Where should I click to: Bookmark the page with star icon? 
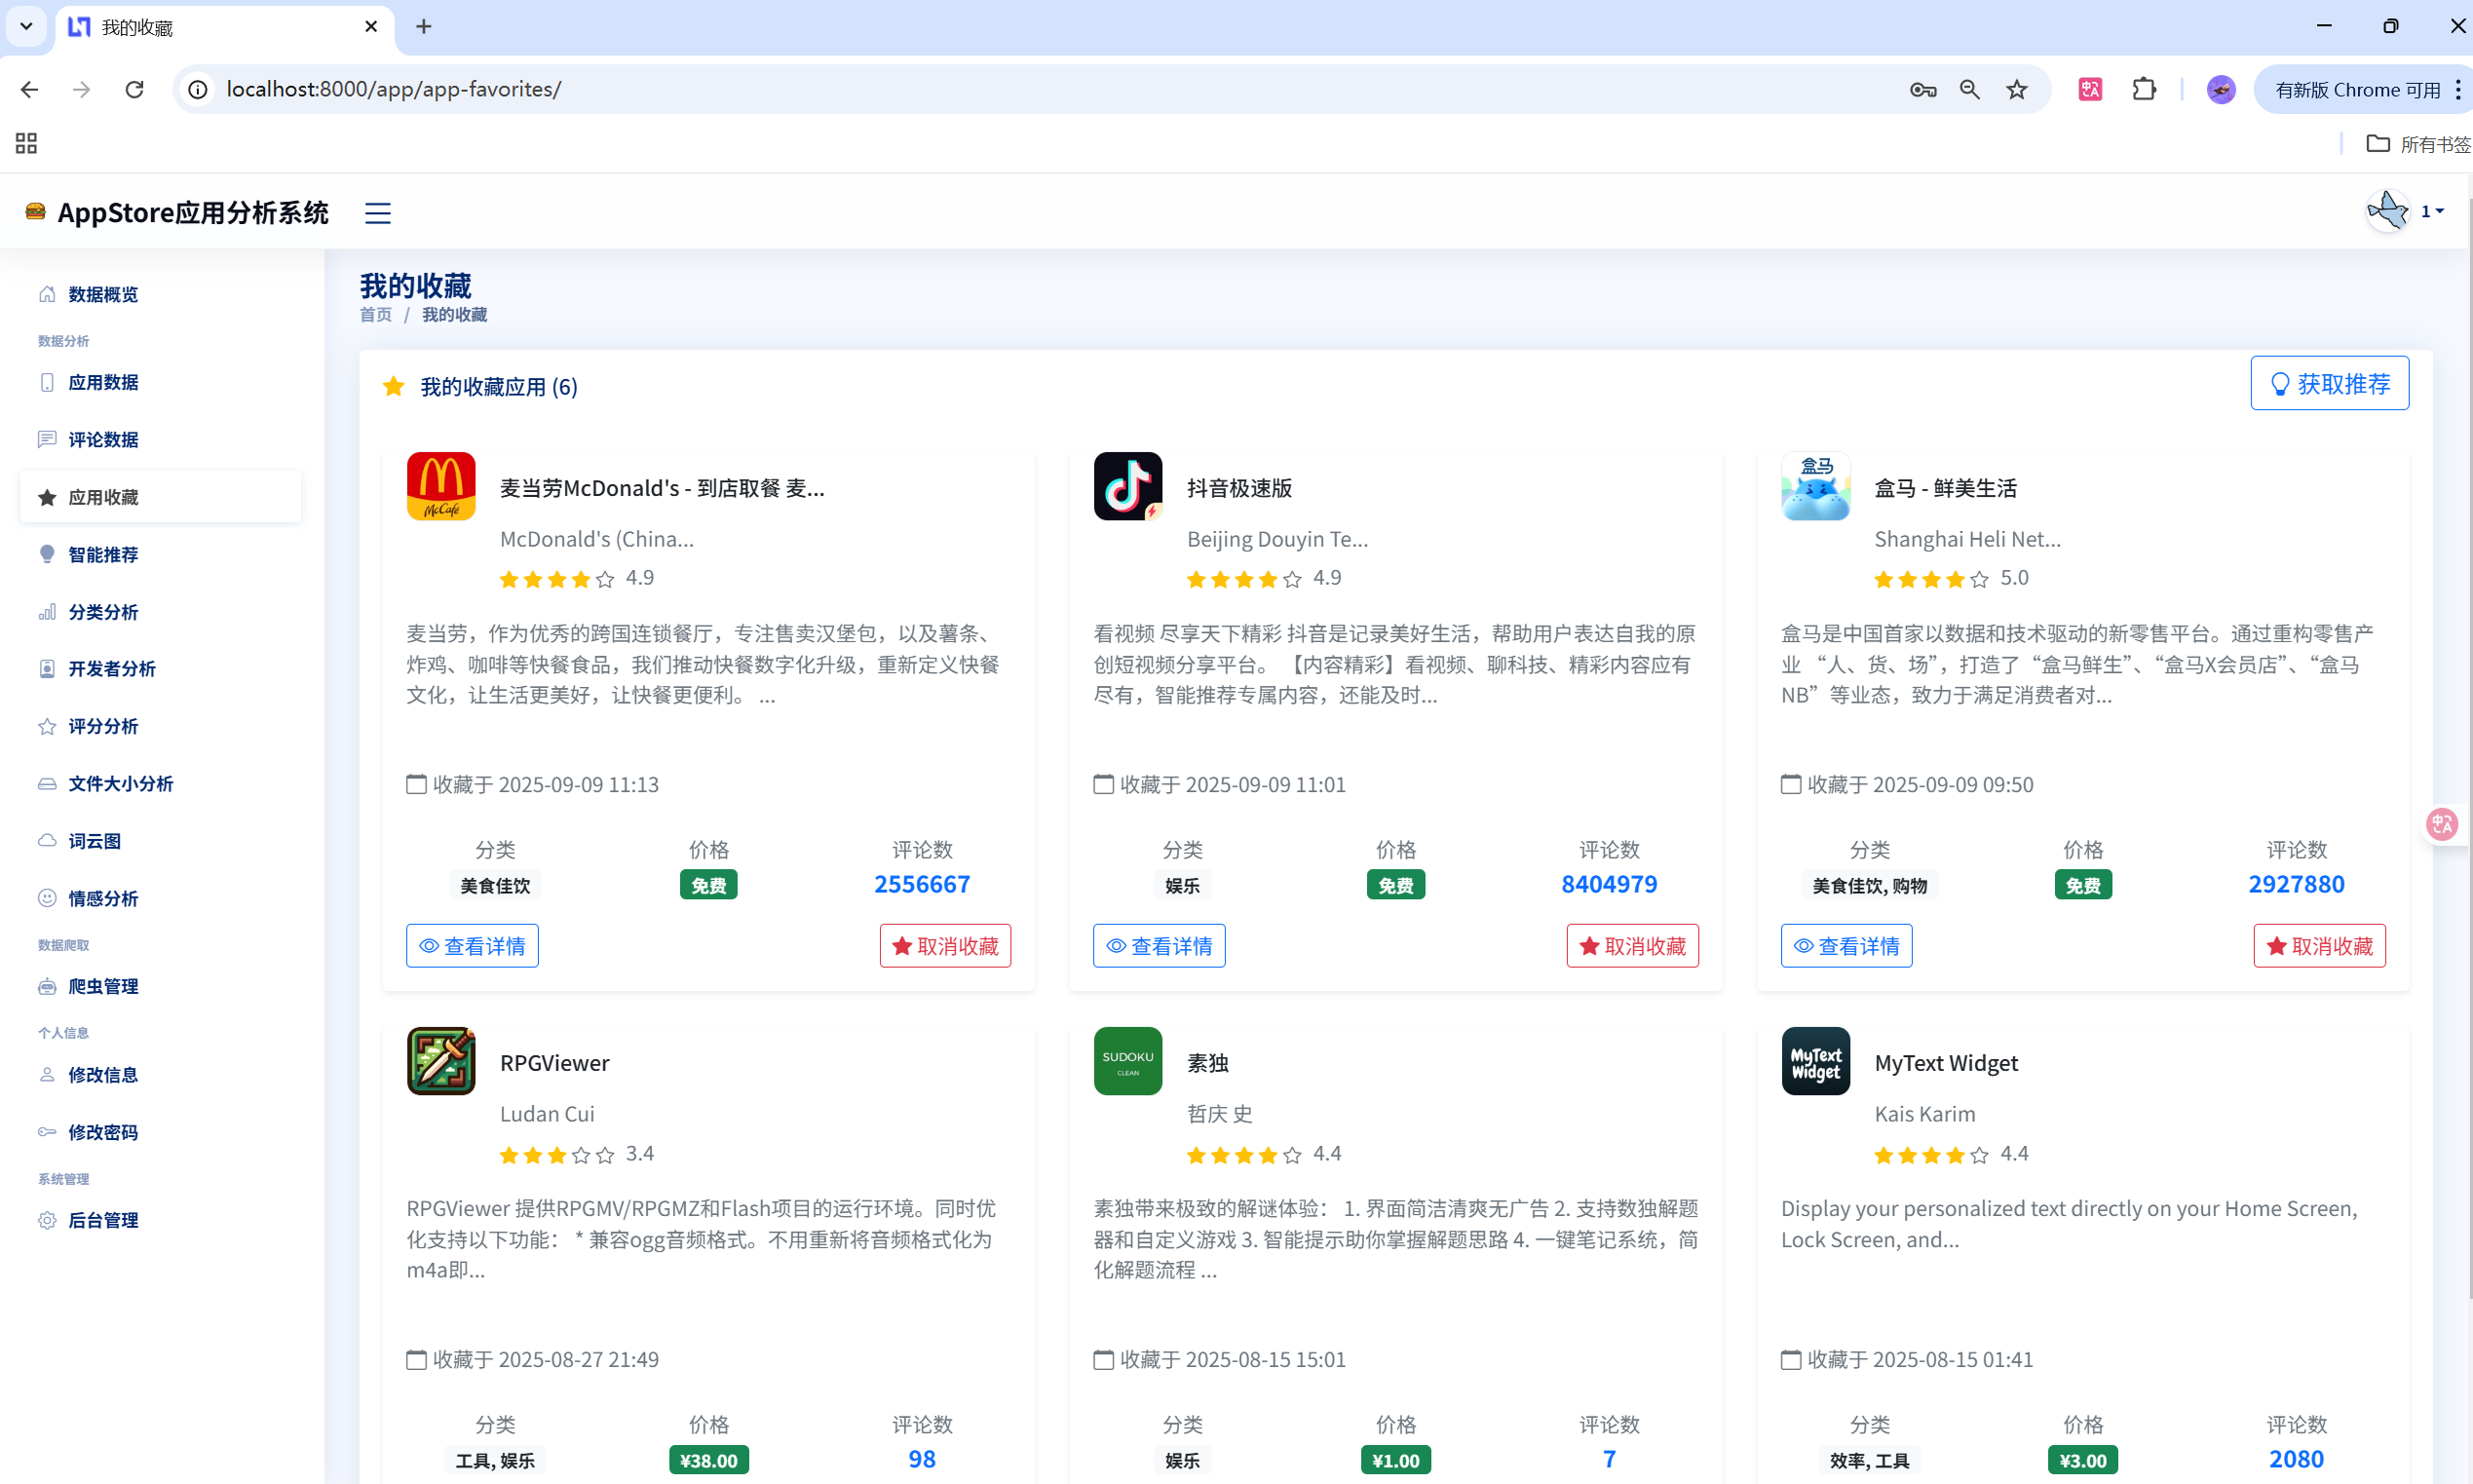[x=2017, y=89]
